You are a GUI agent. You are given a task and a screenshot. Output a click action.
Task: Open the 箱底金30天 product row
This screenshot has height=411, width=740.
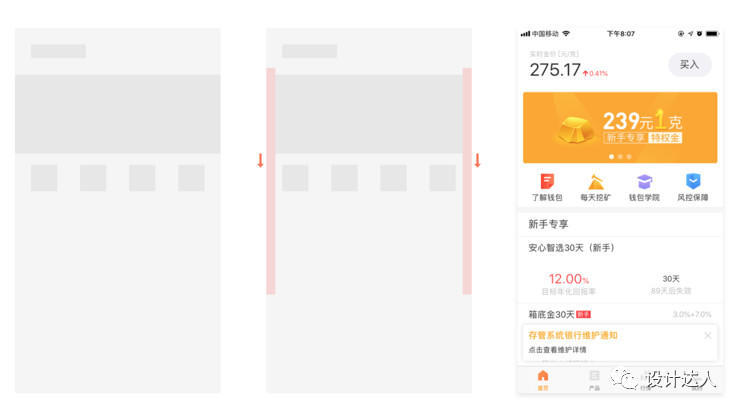click(x=620, y=314)
